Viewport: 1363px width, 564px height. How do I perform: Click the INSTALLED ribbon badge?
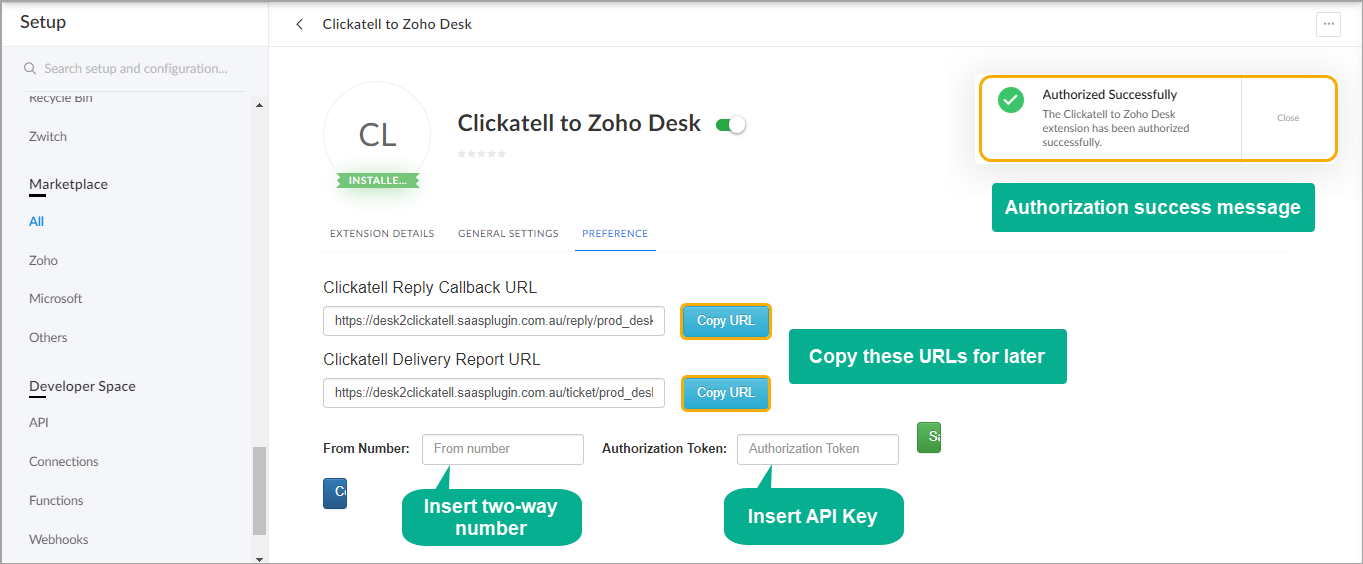377,181
